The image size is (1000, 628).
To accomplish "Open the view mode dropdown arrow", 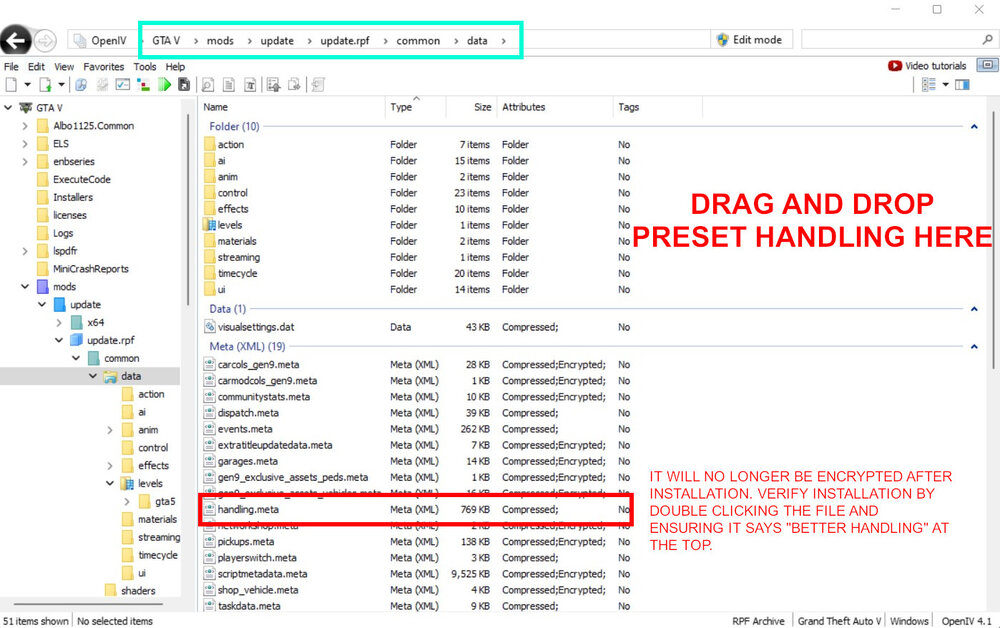I will (x=945, y=84).
